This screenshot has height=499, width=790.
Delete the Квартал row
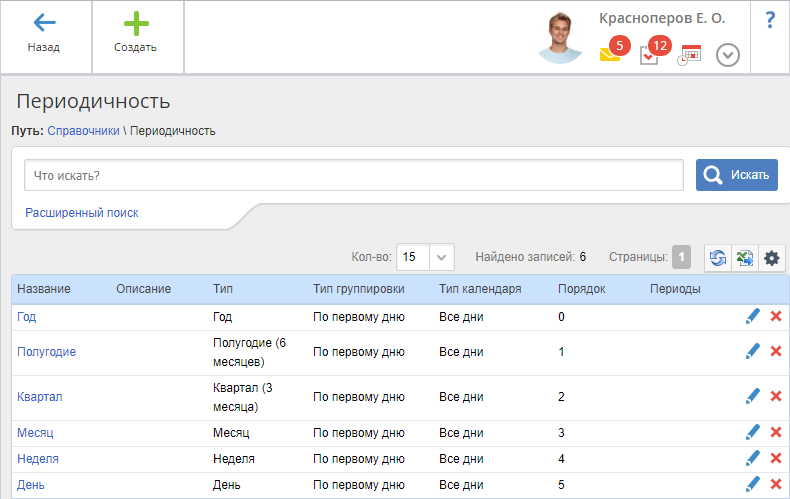[x=776, y=397]
